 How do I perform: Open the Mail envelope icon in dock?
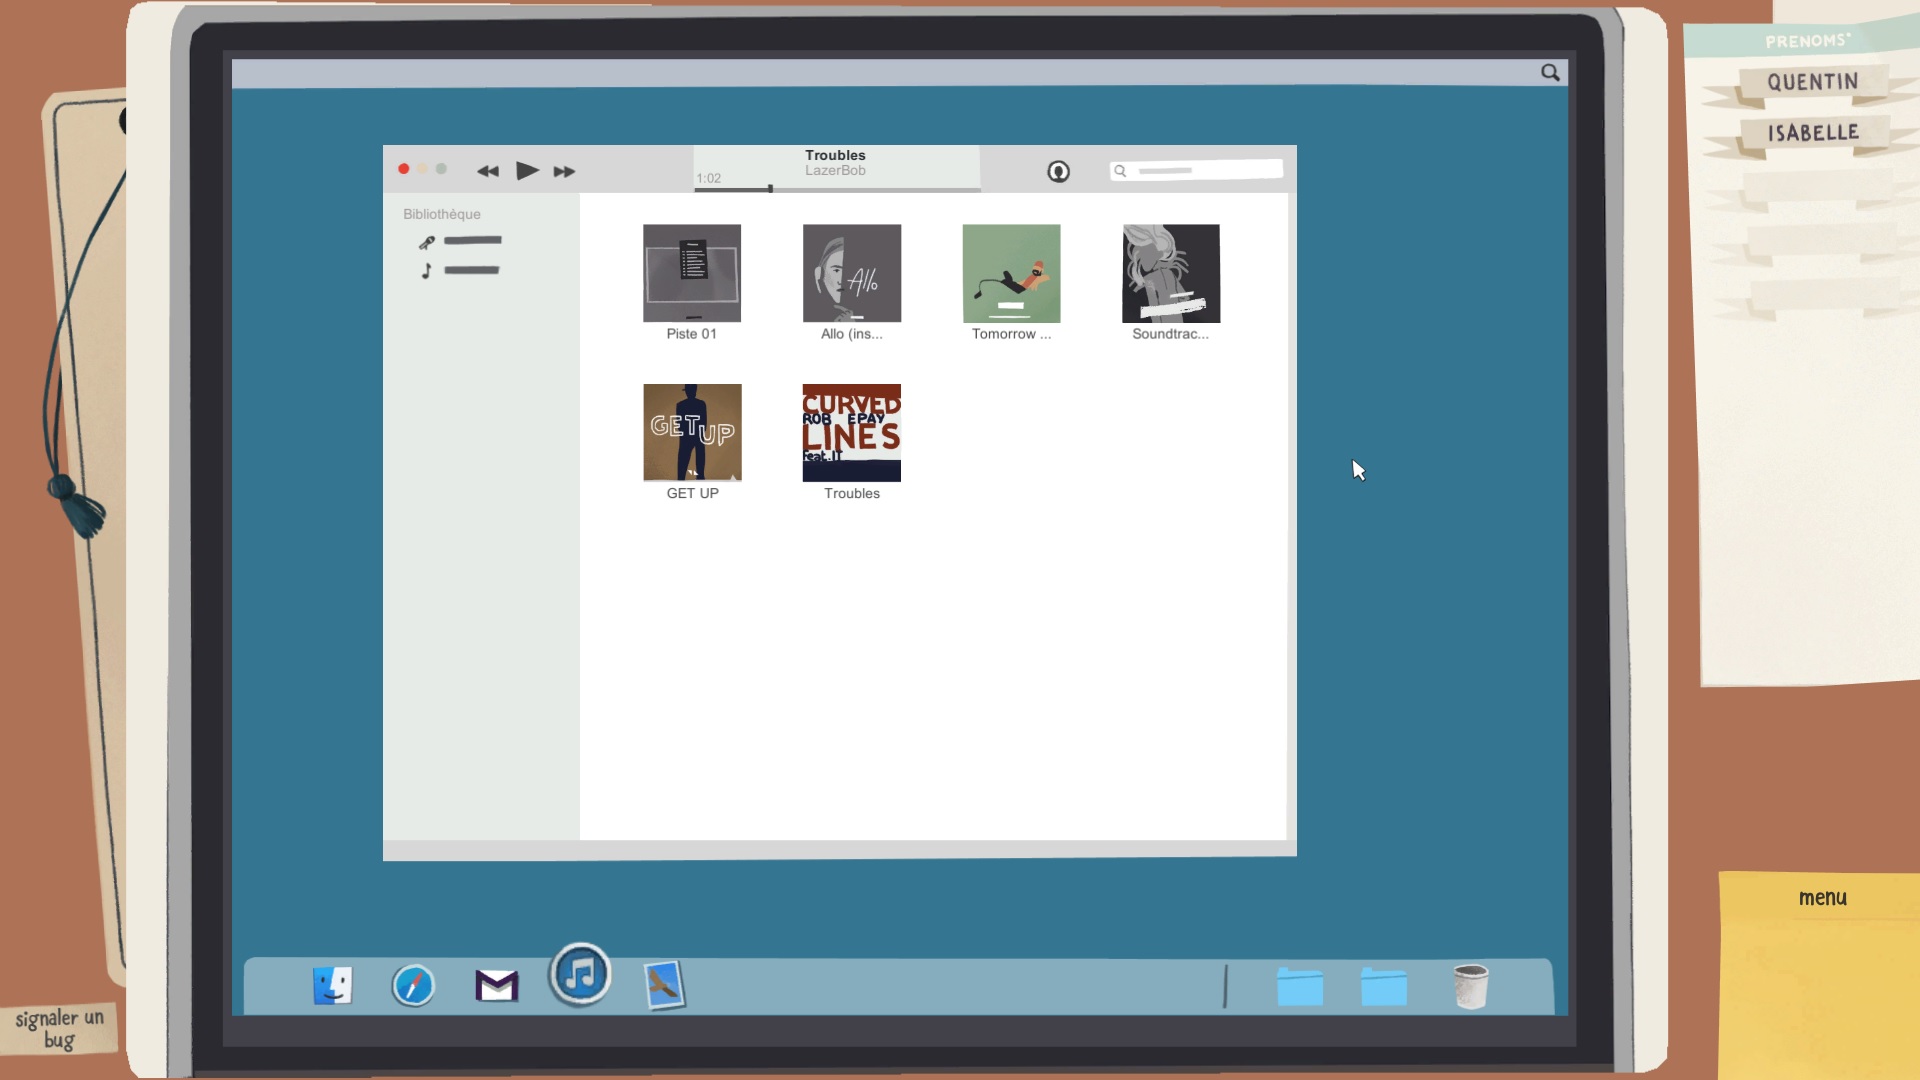click(x=496, y=986)
